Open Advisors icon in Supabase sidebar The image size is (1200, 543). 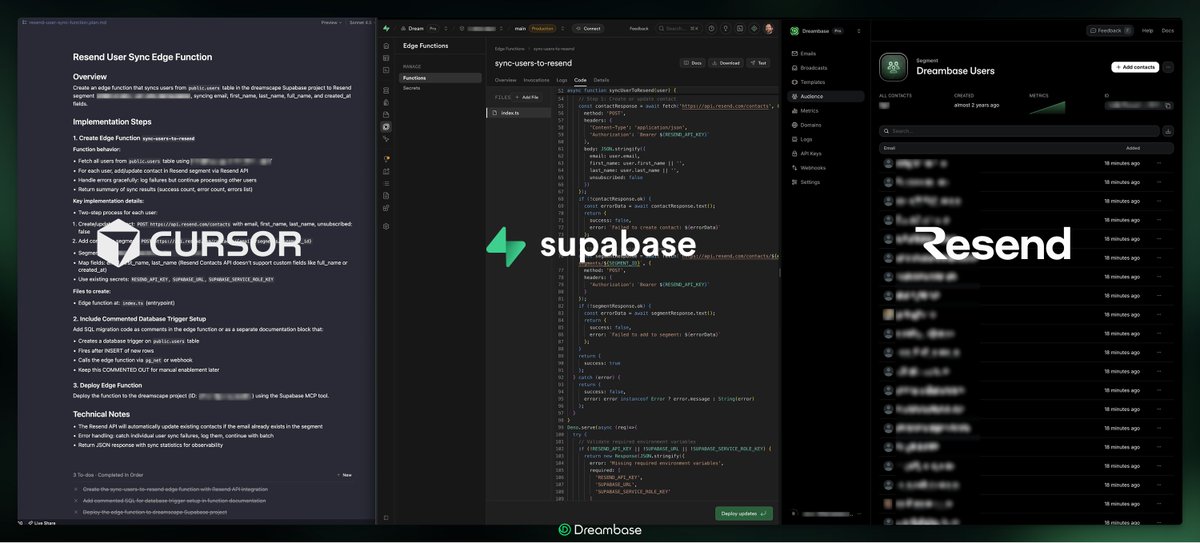pos(386,159)
